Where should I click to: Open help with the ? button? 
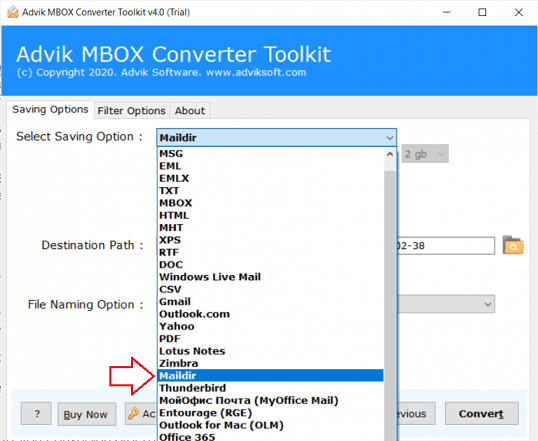pyautogui.click(x=36, y=414)
